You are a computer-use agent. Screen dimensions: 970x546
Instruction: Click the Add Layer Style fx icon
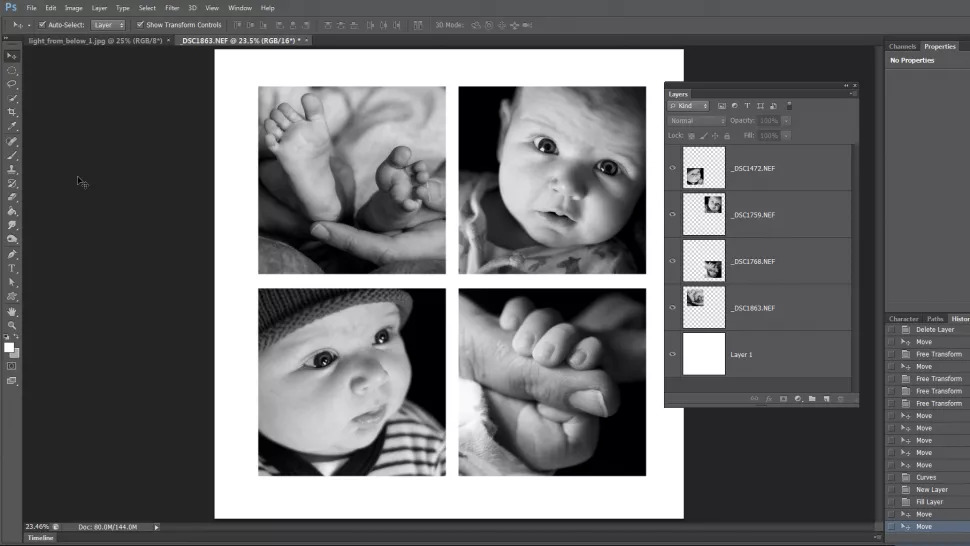tap(769, 399)
